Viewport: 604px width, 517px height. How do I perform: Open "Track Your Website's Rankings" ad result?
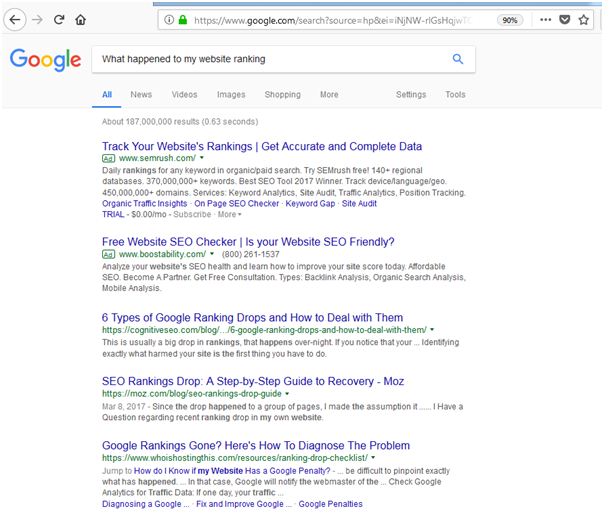(262, 146)
